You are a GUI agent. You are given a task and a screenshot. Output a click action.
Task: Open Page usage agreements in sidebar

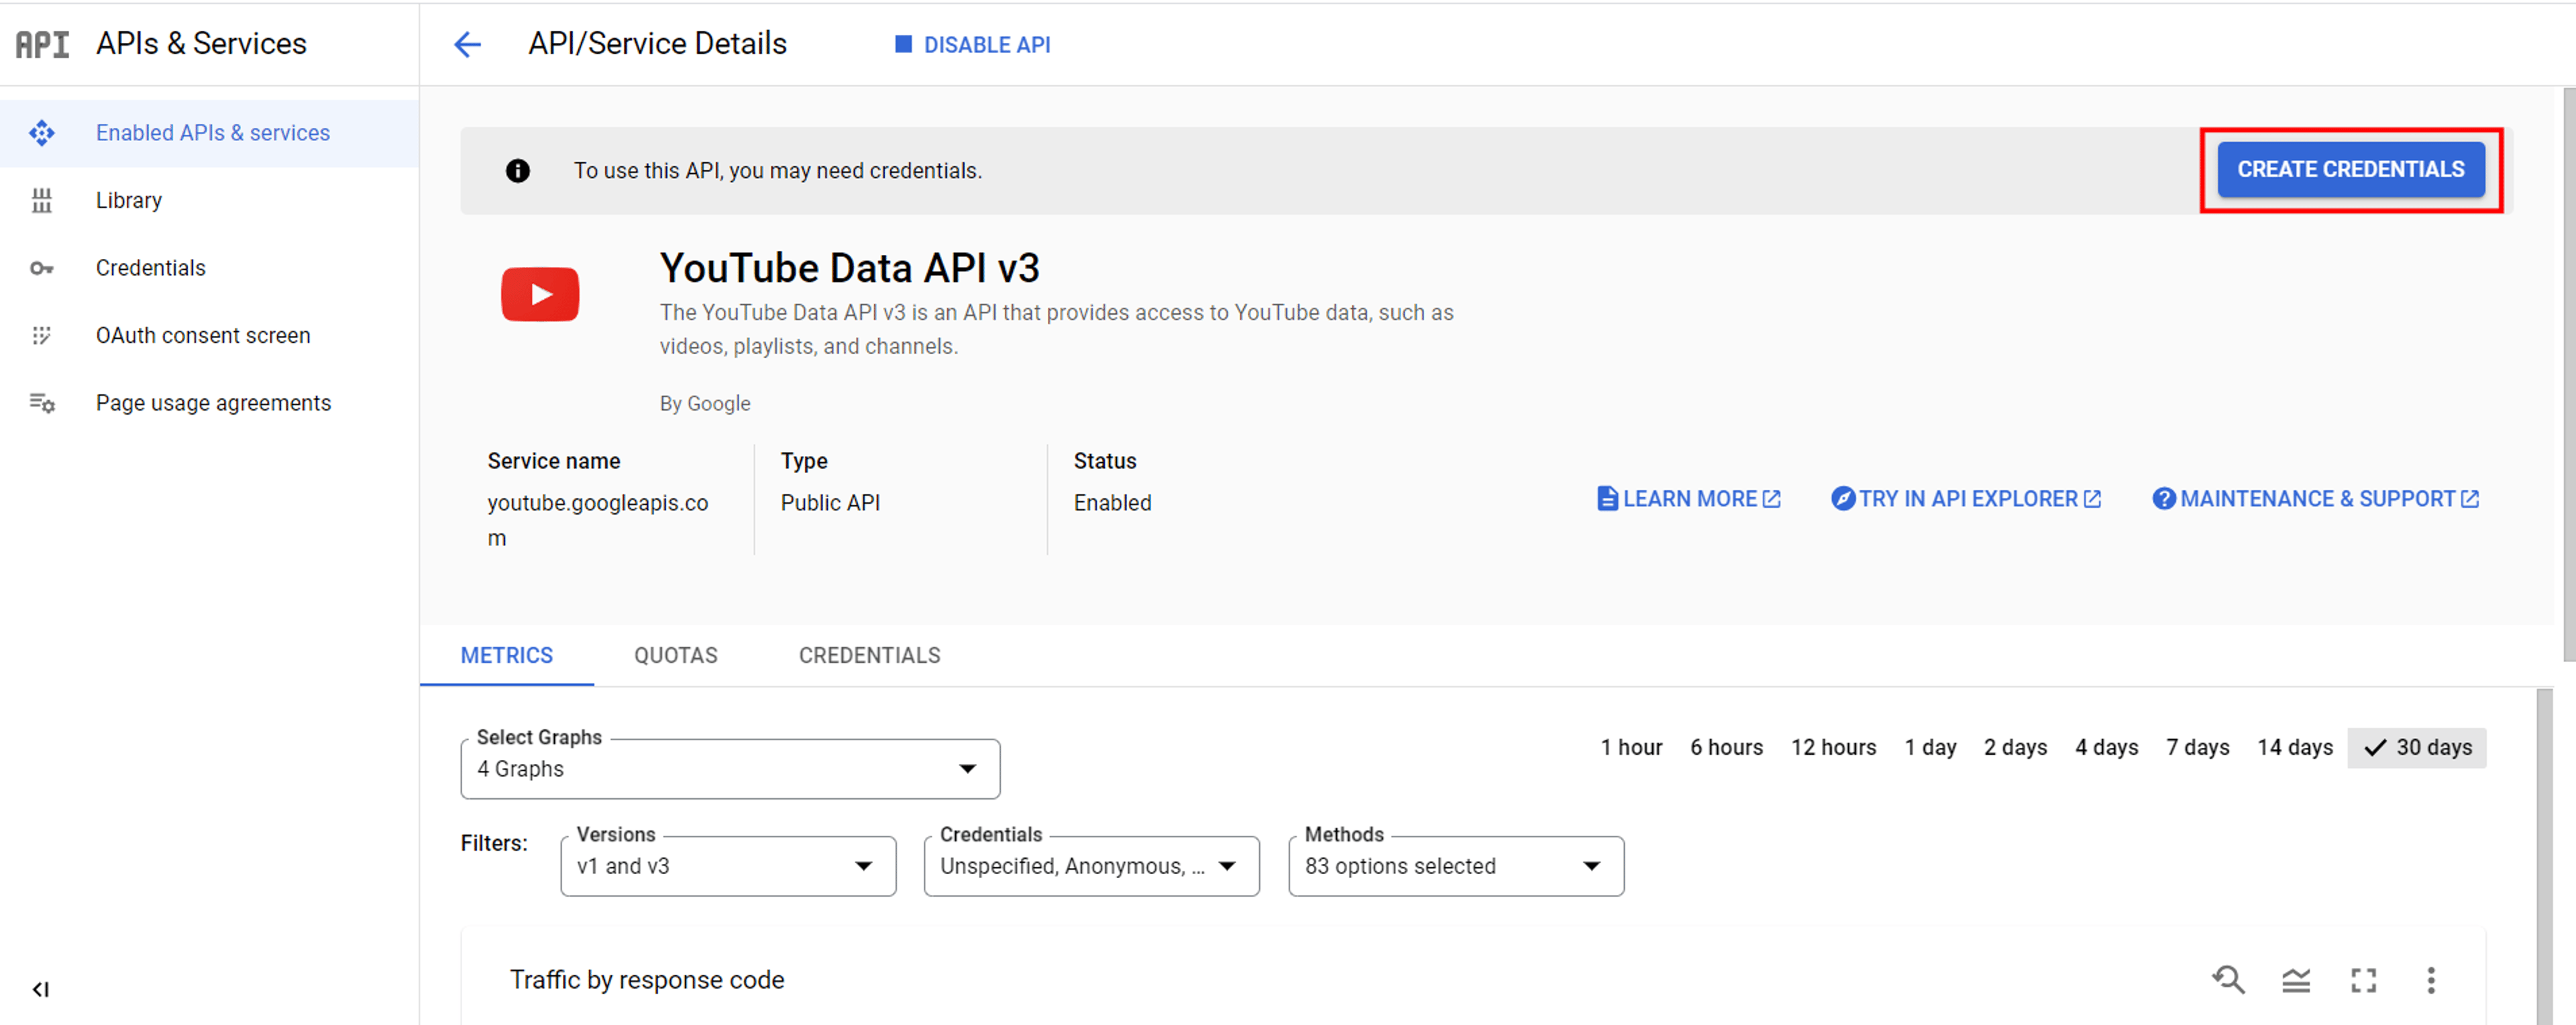tap(209, 403)
